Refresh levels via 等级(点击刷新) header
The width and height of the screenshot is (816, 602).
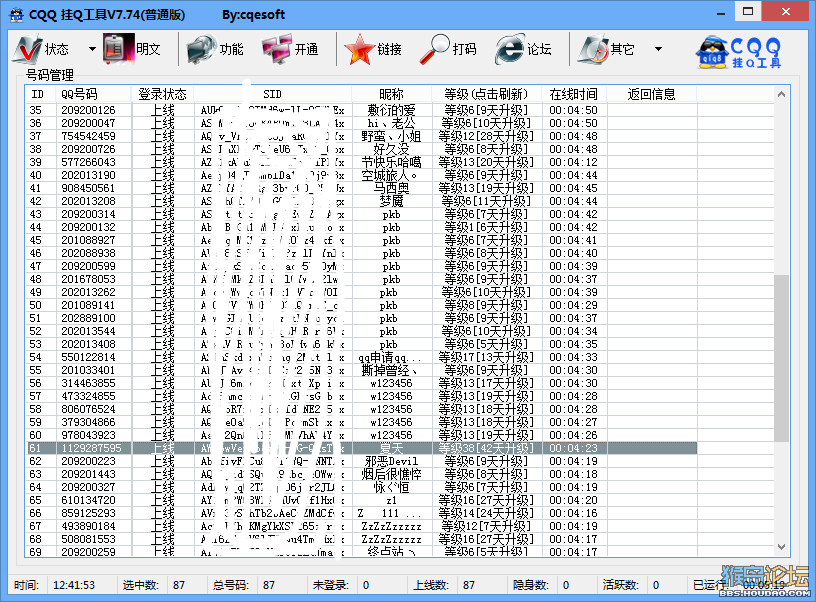[x=486, y=94]
